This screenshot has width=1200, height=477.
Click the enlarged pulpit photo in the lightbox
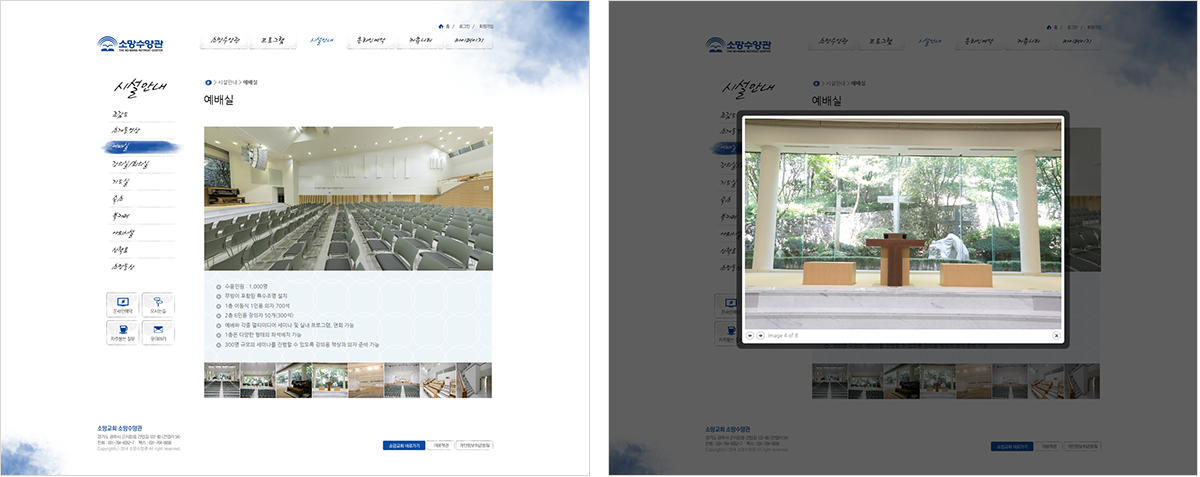(x=903, y=223)
